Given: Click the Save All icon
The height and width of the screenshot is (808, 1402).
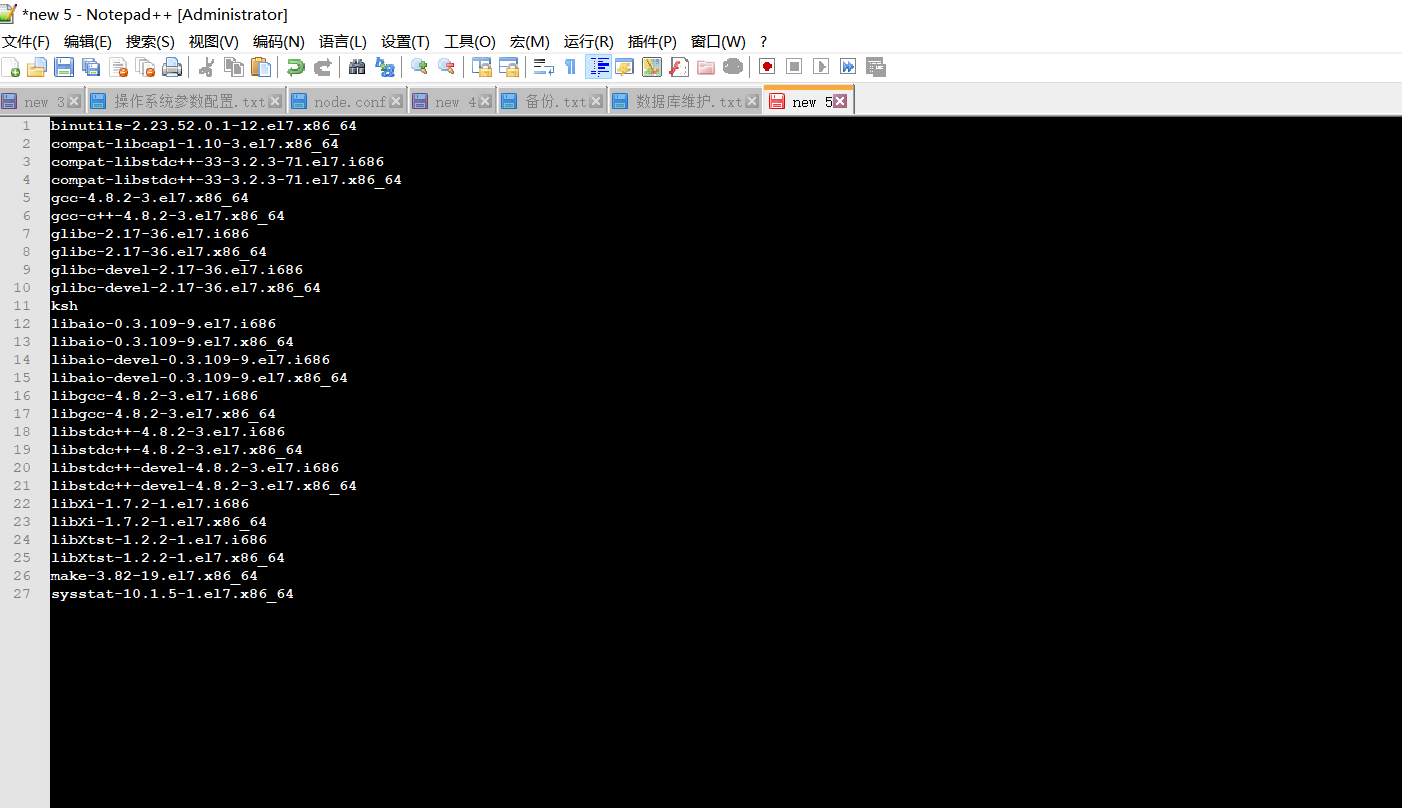Looking at the screenshot, I should (x=91, y=67).
